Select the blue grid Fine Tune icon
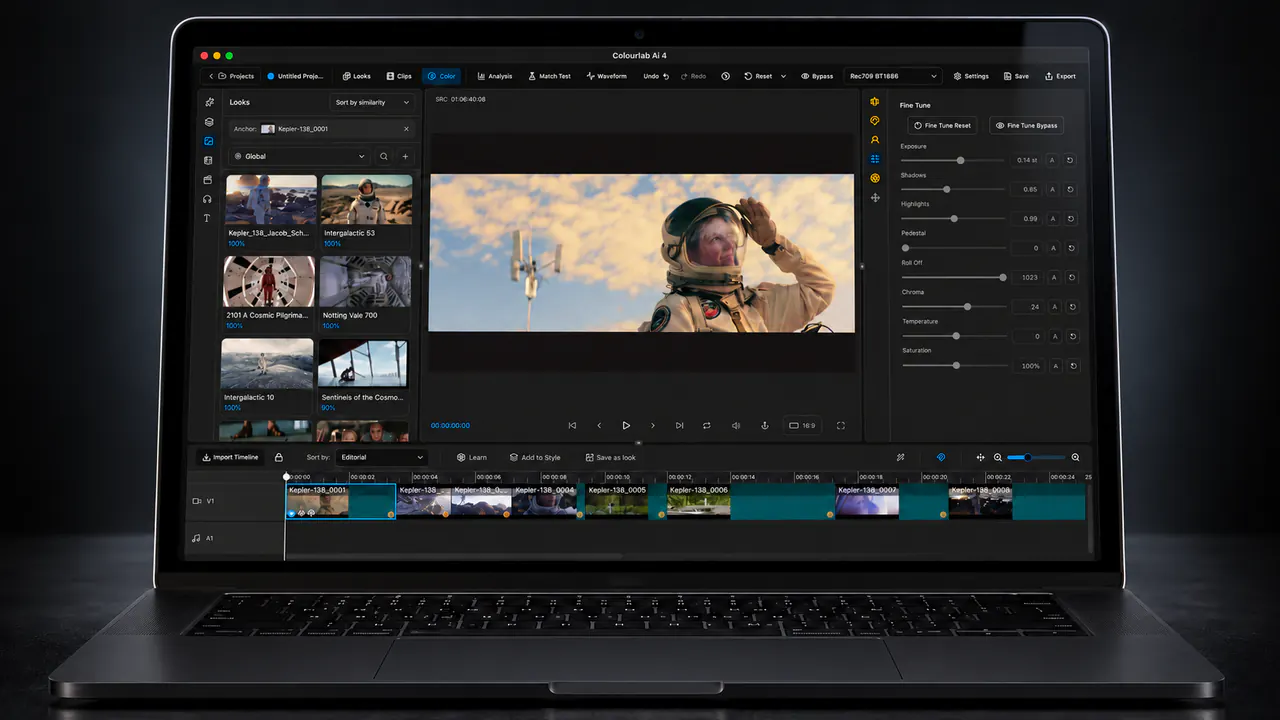The height and width of the screenshot is (720, 1280). [875, 159]
